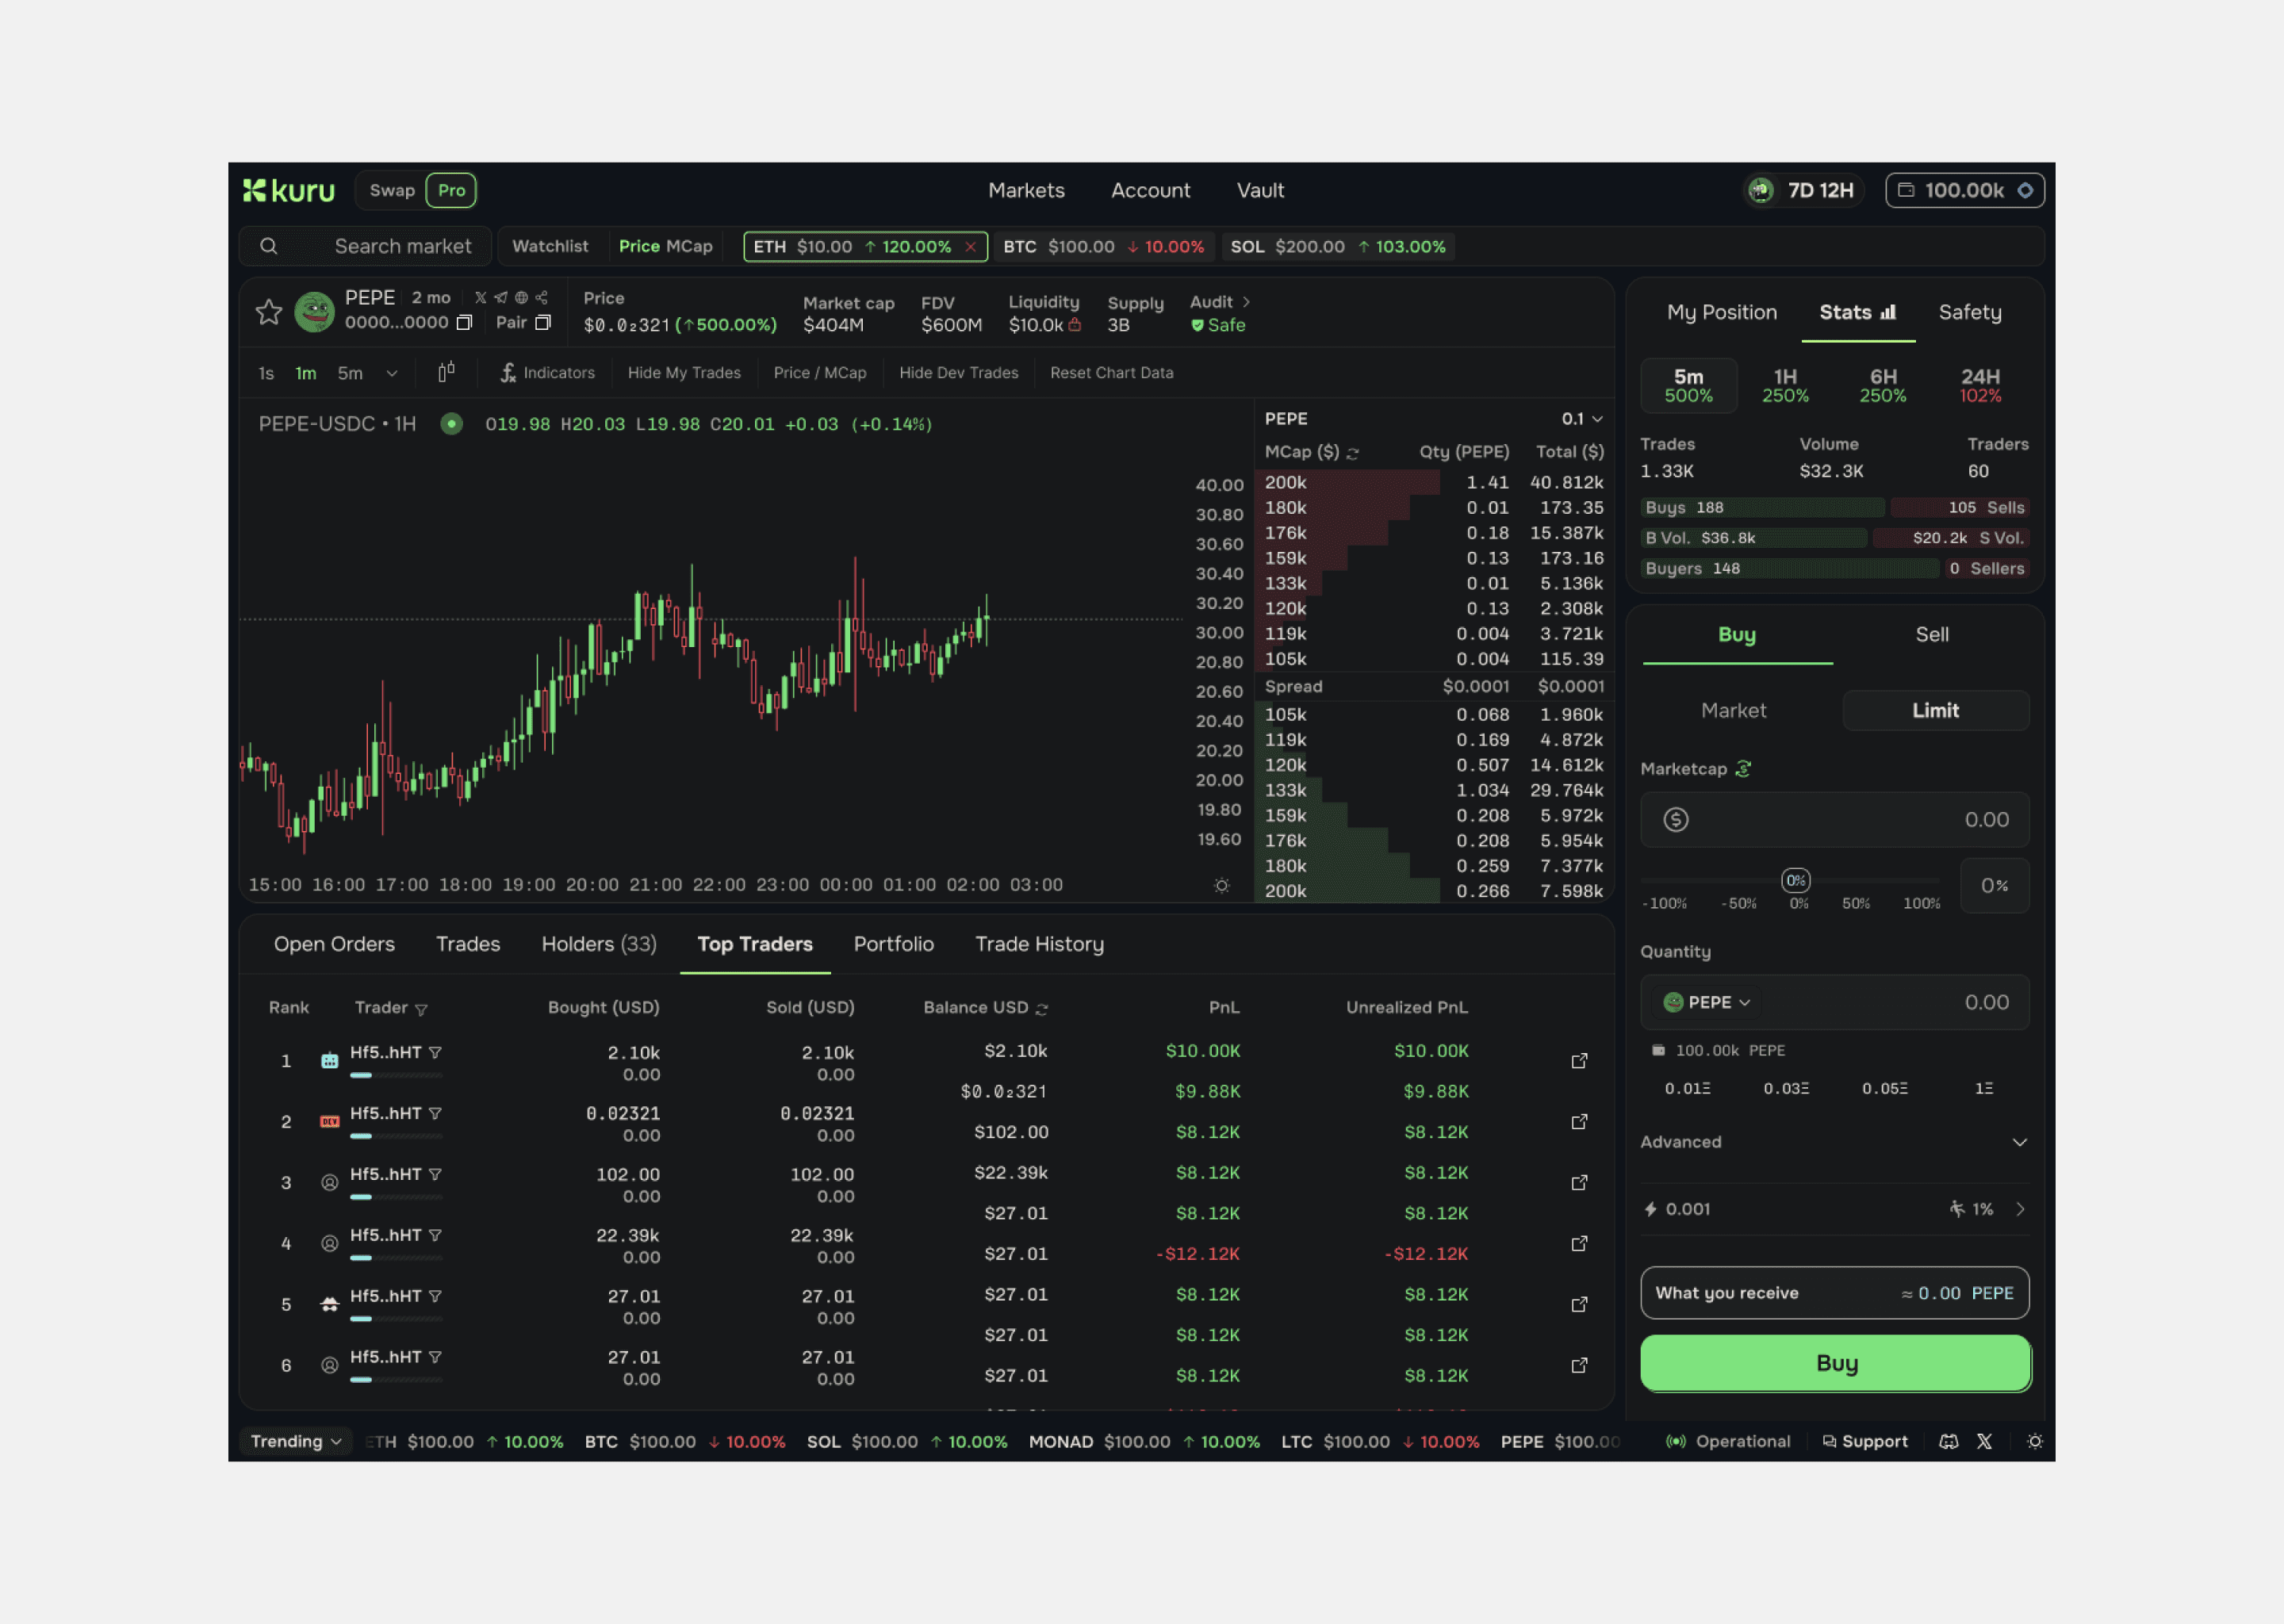Screen dimensions: 2284x1624
Task: Click the Marketcap amount input field
Action: 1835,820
